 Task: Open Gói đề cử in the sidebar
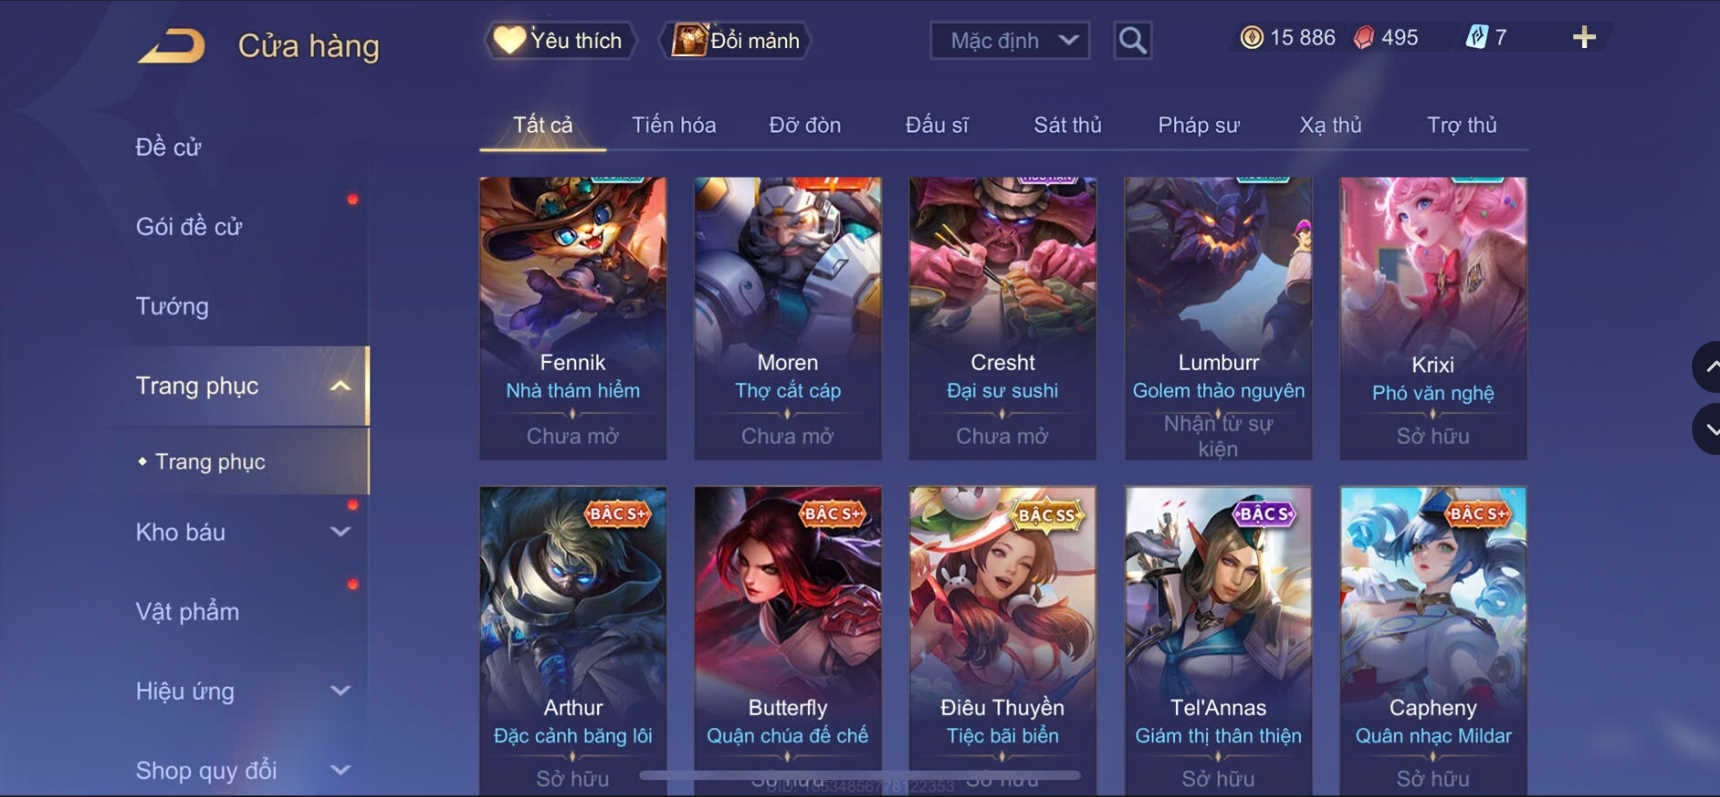(188, 227)
